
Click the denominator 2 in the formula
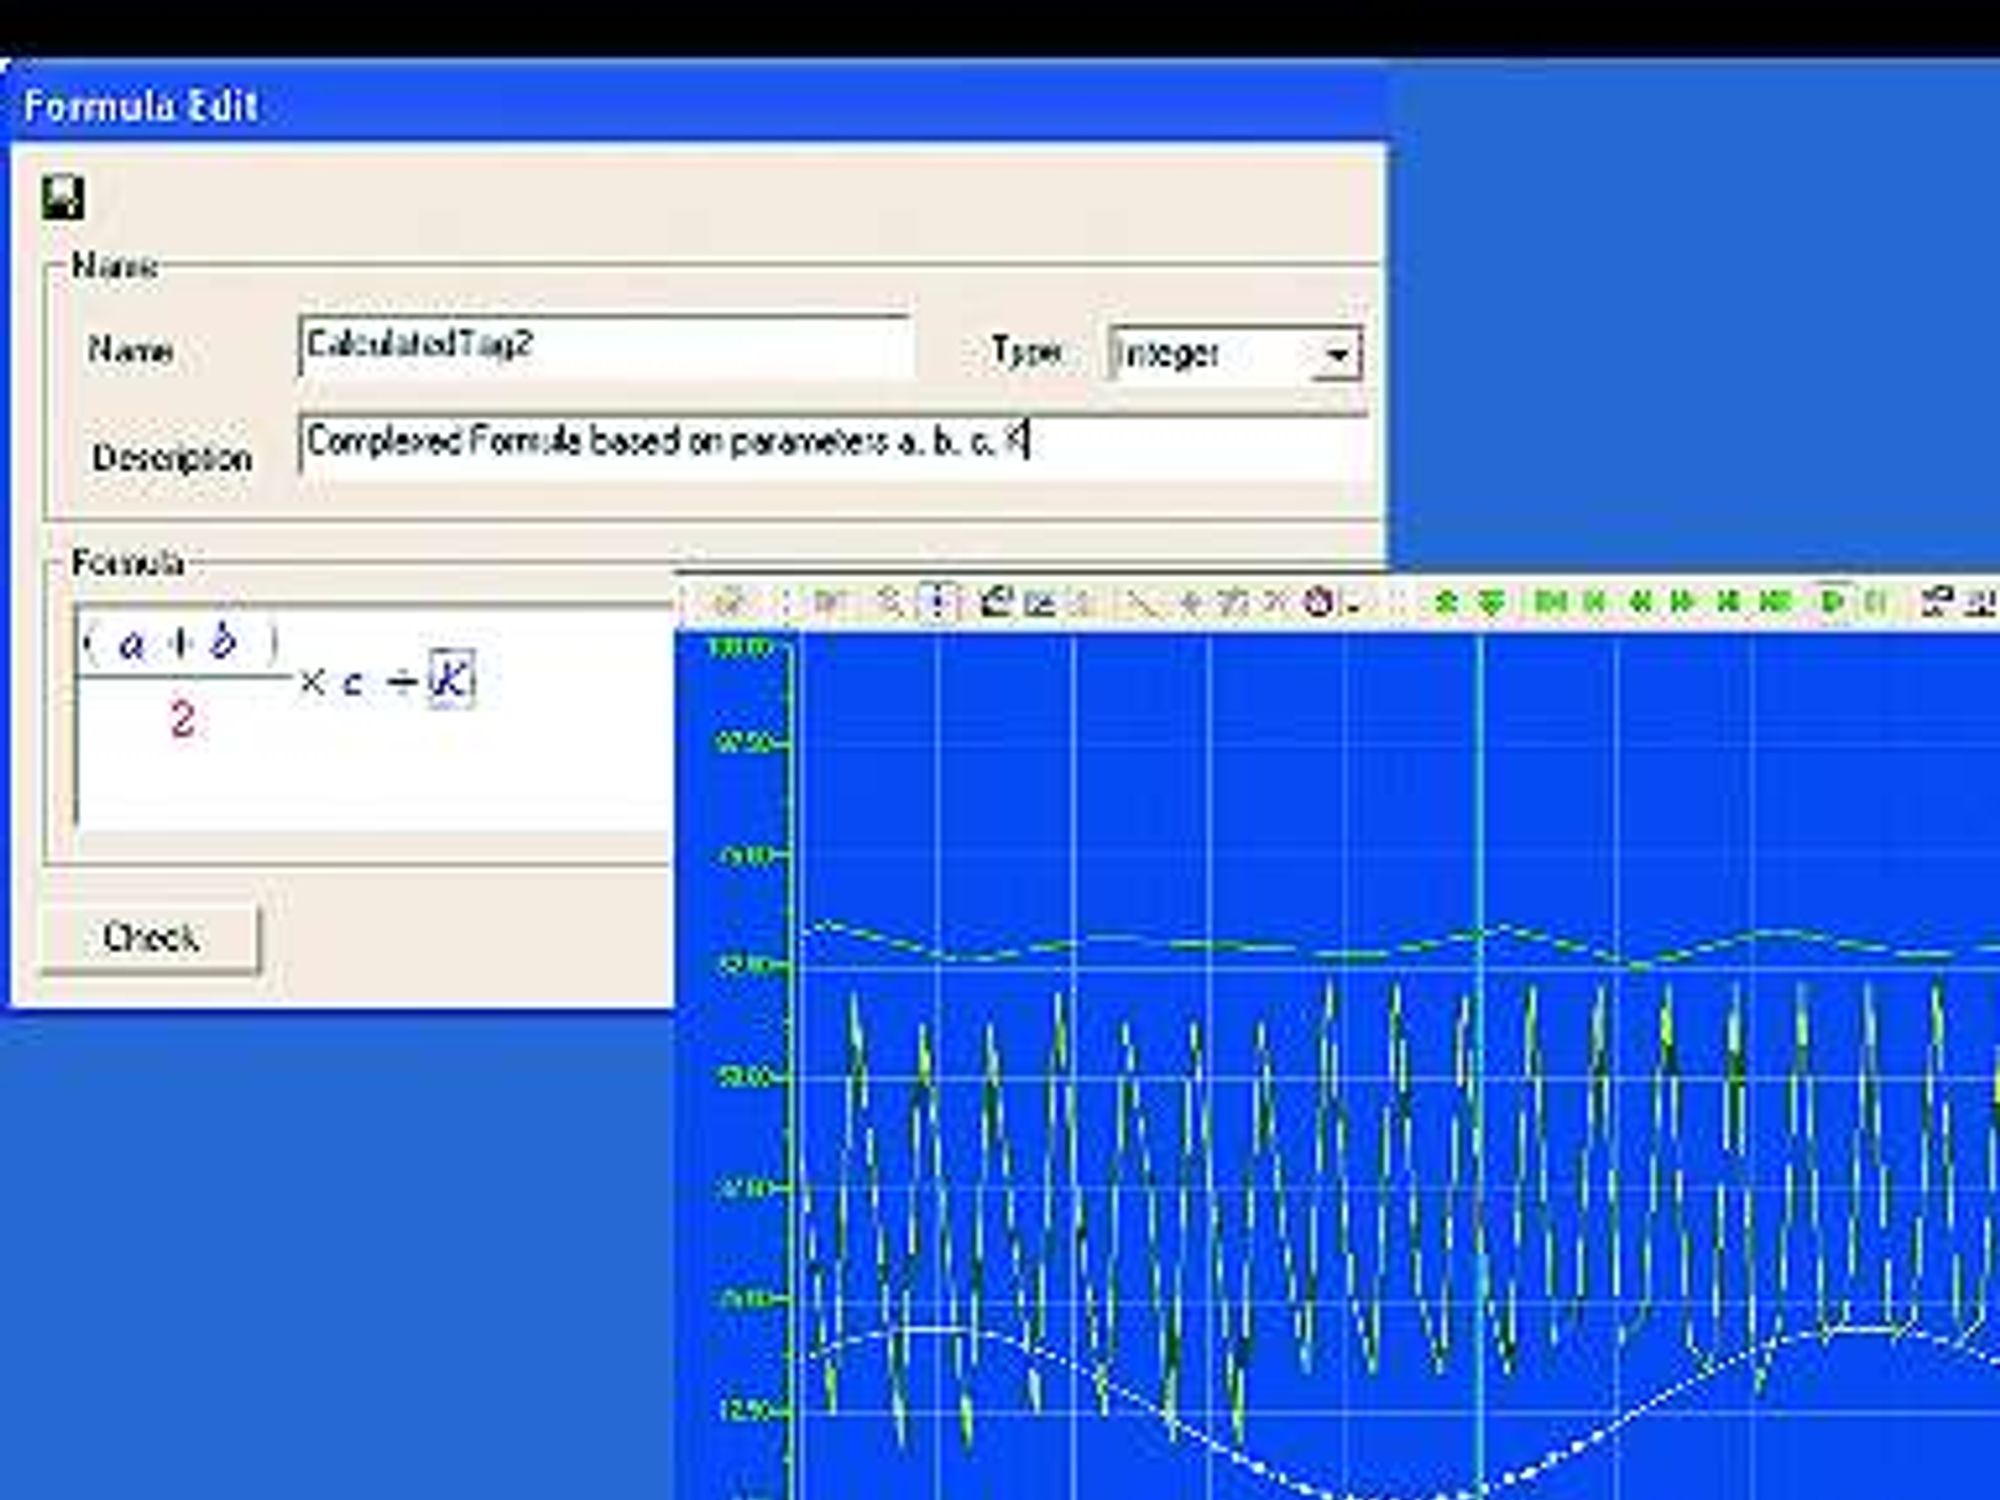point(182,720)
